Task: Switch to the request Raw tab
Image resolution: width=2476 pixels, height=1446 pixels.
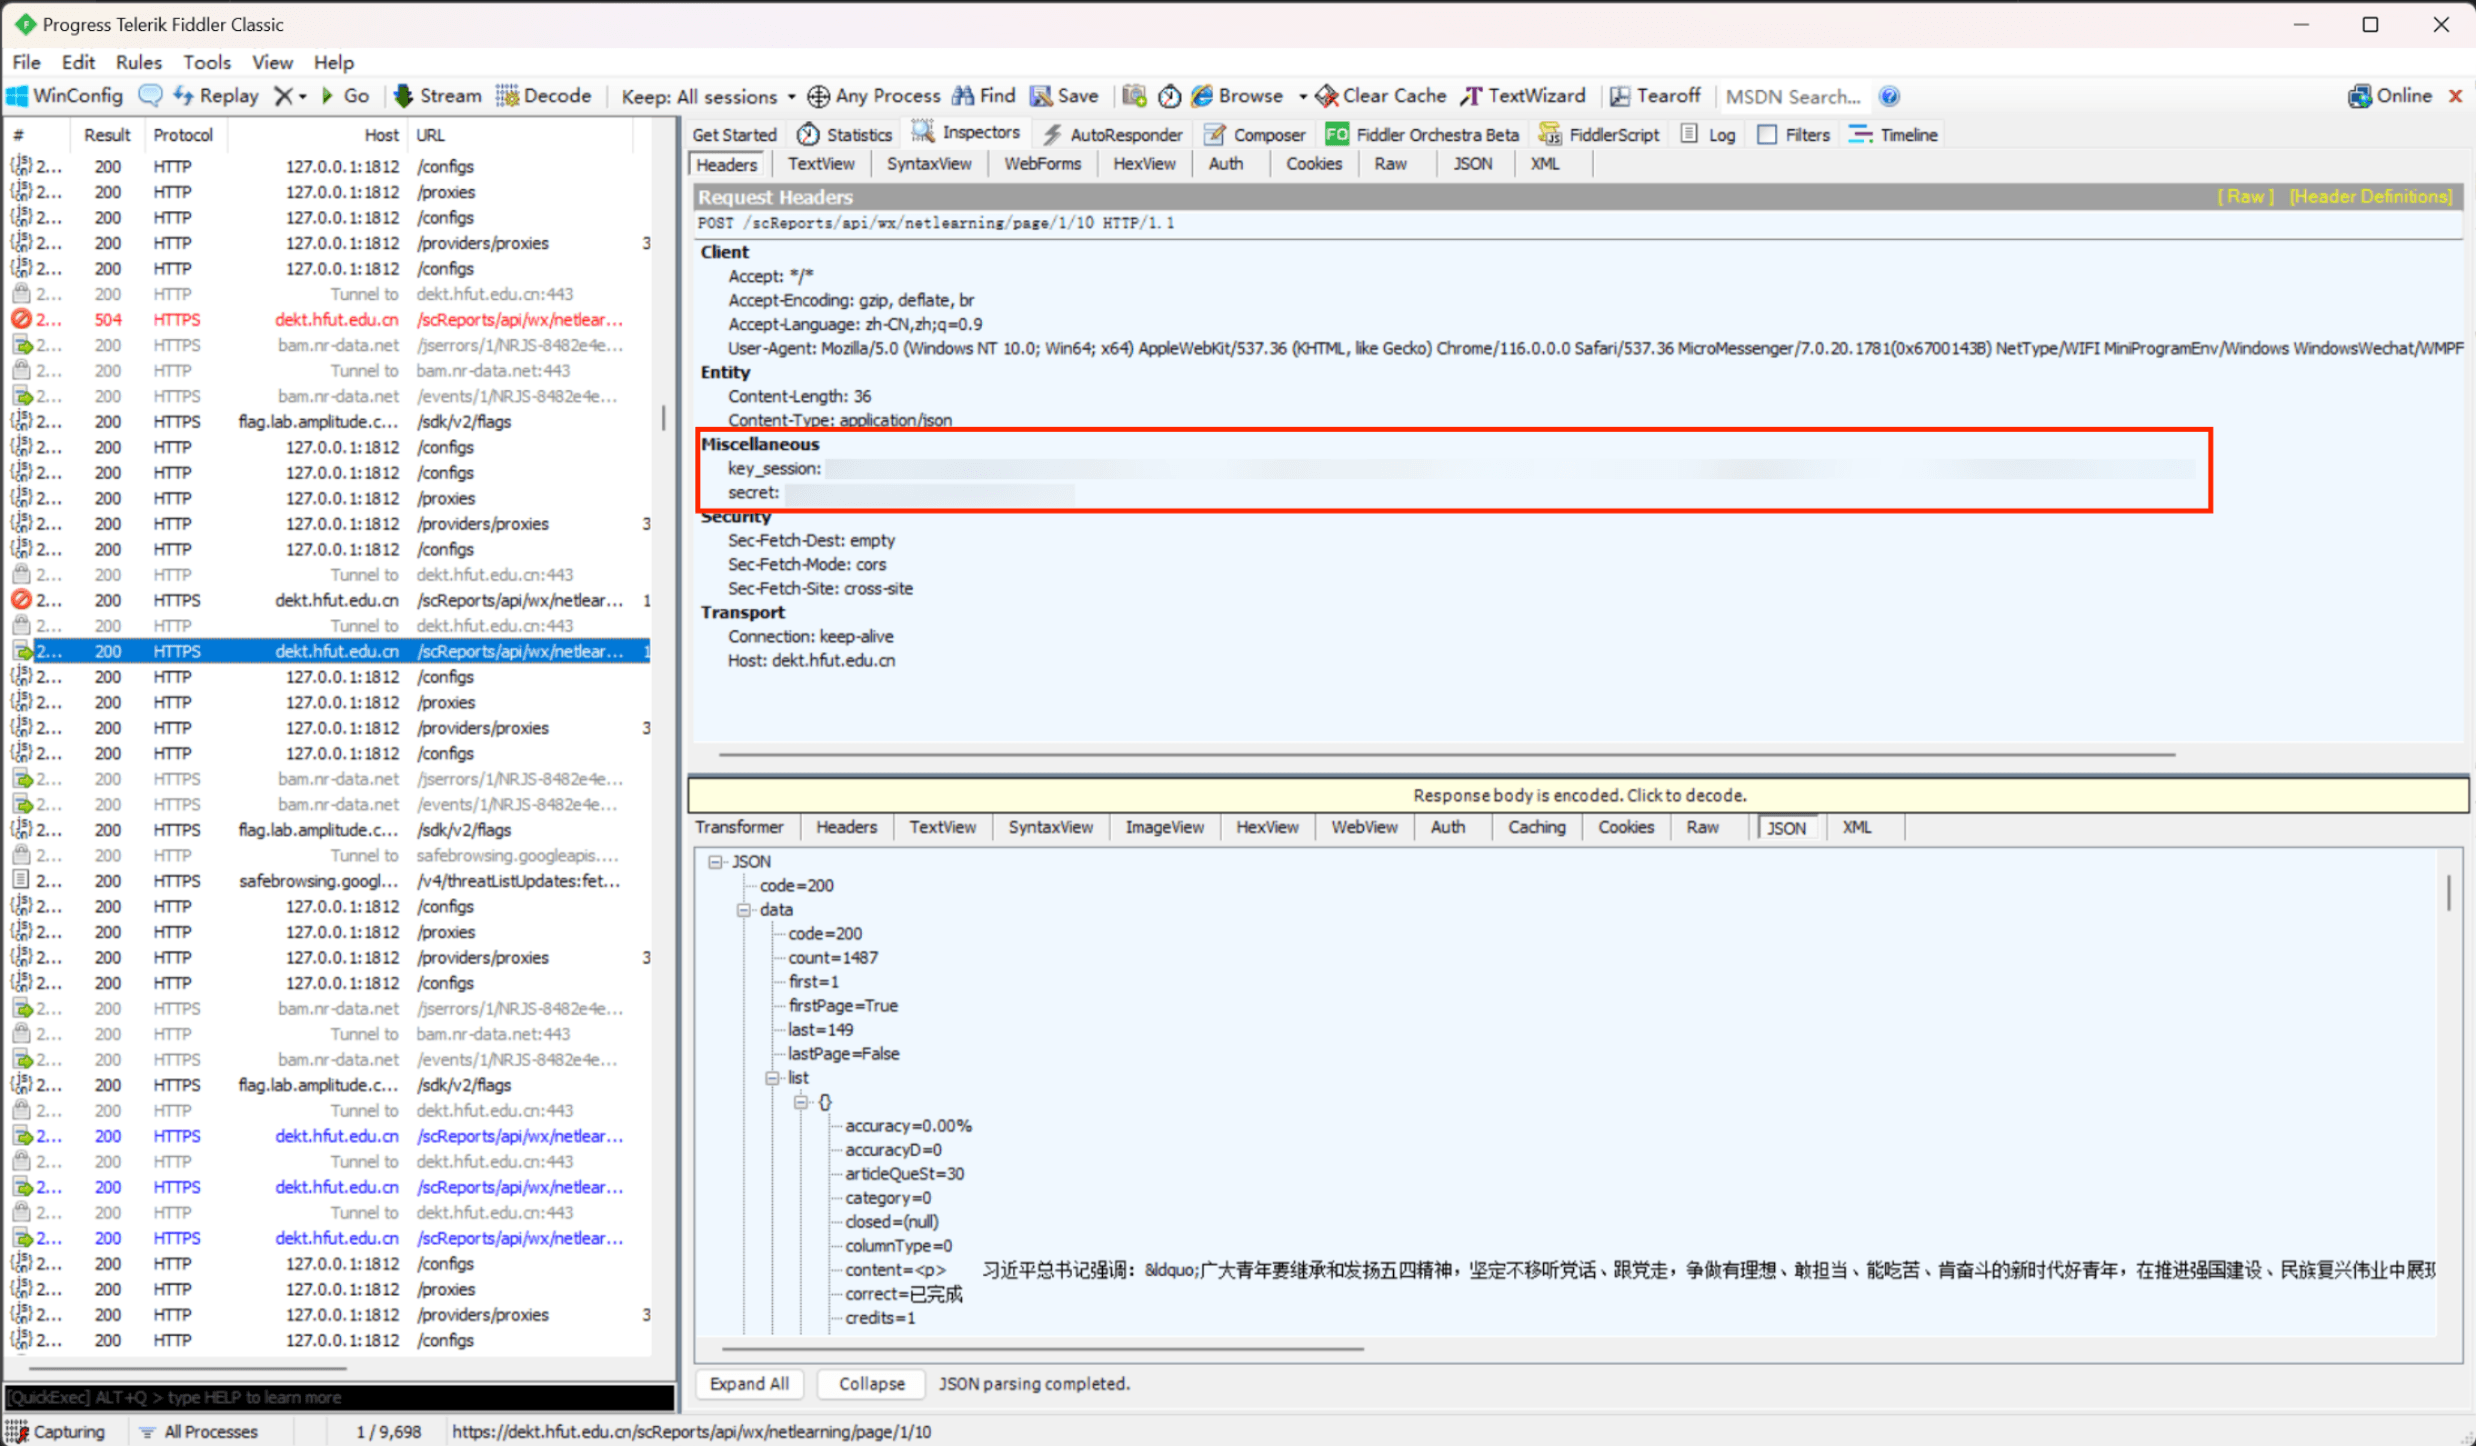Action: pos(1389,164)
